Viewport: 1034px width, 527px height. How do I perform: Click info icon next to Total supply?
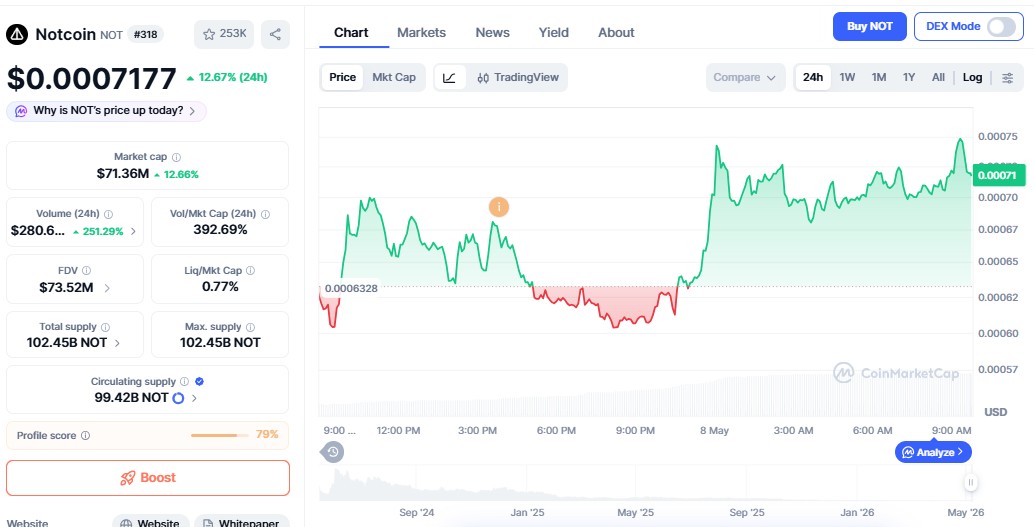(106, 327)
